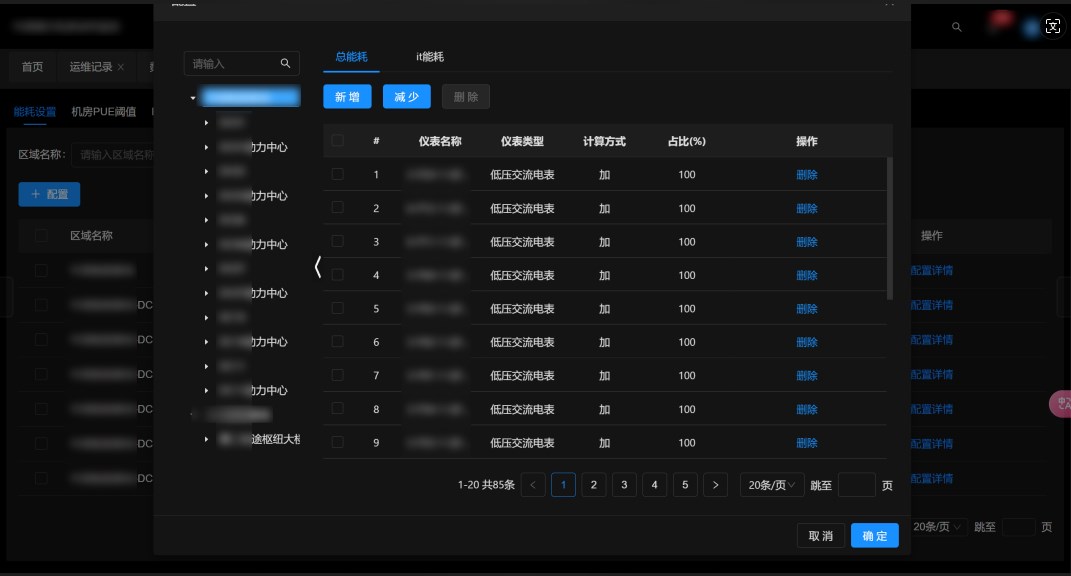The height and width of the screenshot is (576, 1071).
Task: Click the magnifier search icon in top bar
Action: coord(957,27)
